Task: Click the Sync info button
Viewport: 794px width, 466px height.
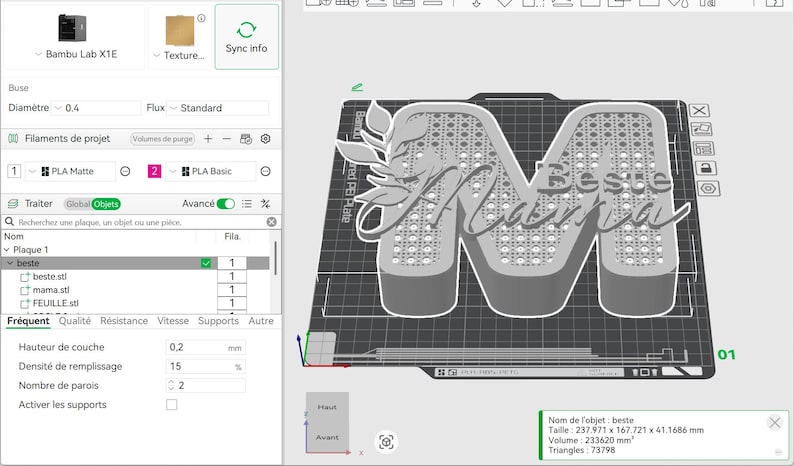Action: click(x=247, y=37)
